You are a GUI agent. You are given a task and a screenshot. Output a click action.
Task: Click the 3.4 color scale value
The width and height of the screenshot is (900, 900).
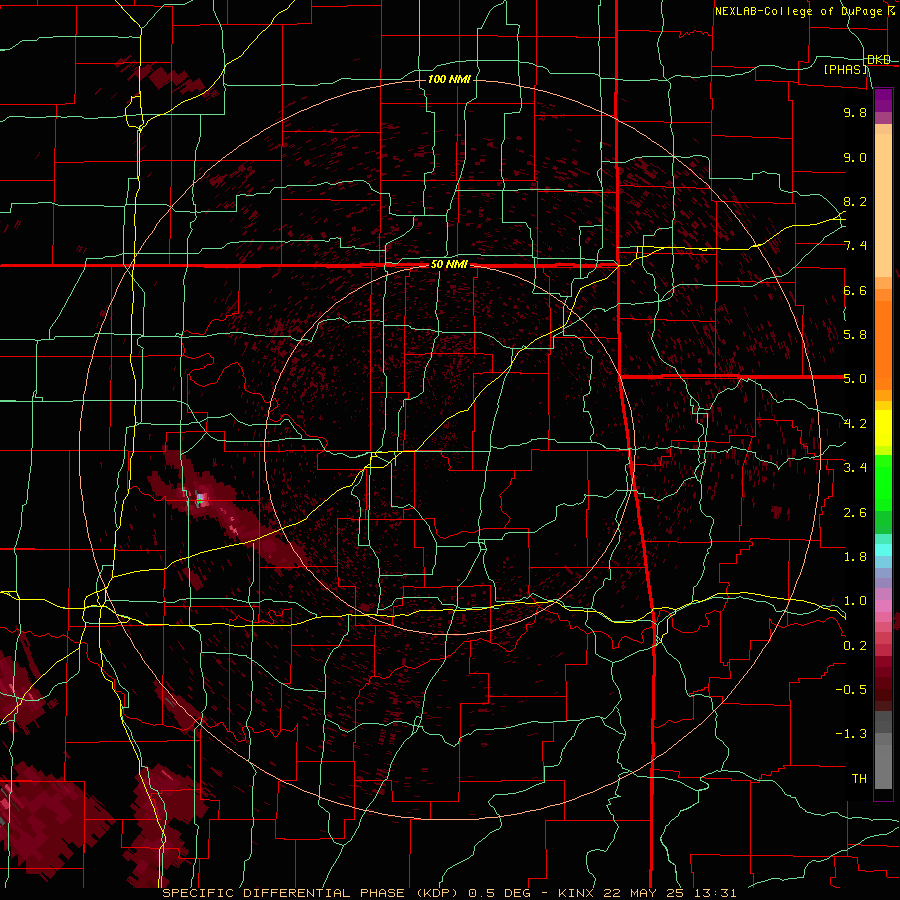(855, 468)
